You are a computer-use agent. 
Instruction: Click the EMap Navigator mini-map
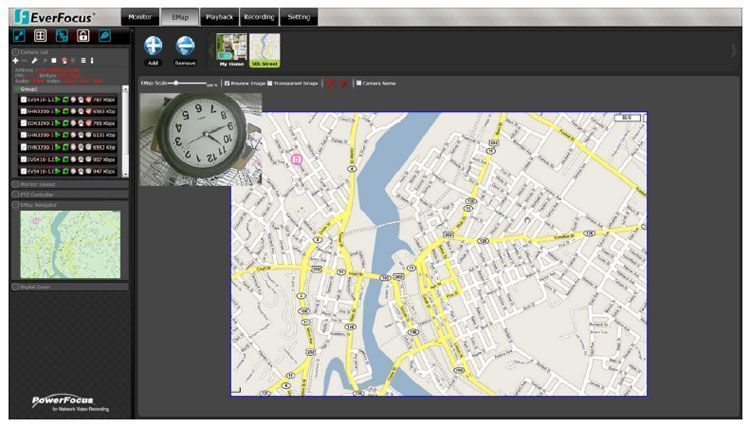coord(70,244)
